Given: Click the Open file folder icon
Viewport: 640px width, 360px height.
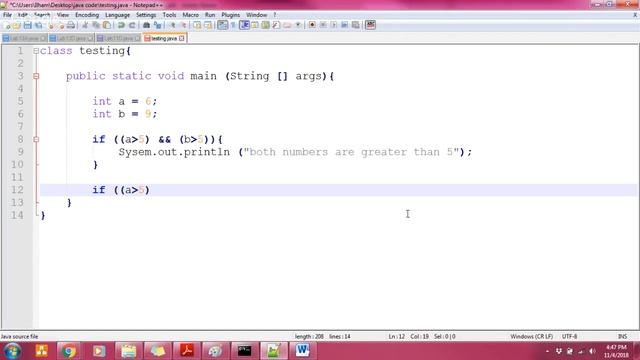Looking at the screenshot, I should pos(16,25).
